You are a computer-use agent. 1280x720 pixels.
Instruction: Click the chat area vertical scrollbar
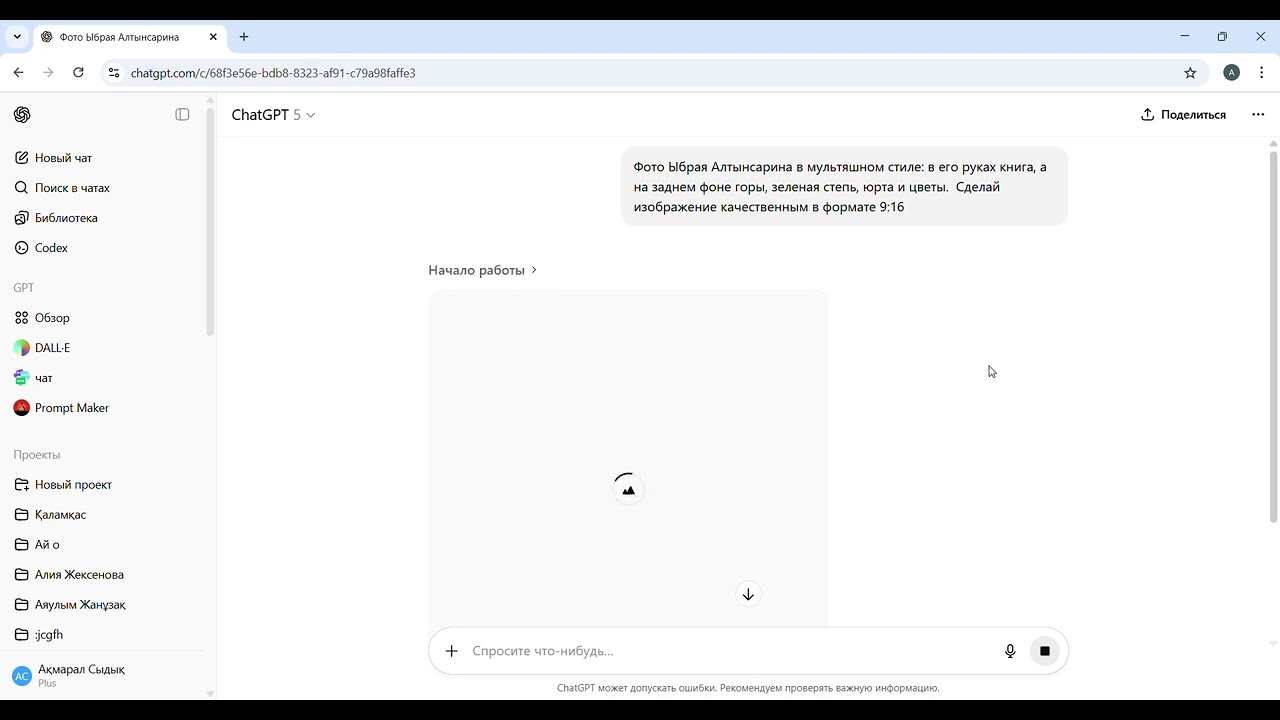(1273, 336)
